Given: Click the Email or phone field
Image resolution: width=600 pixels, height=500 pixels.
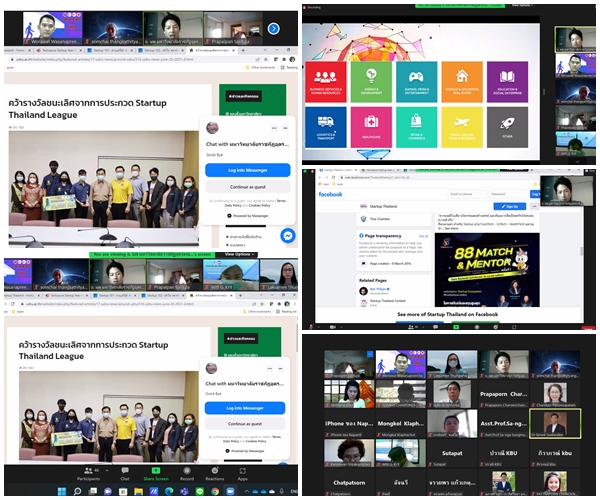Looking at the screenshot, I should [467, 194].
